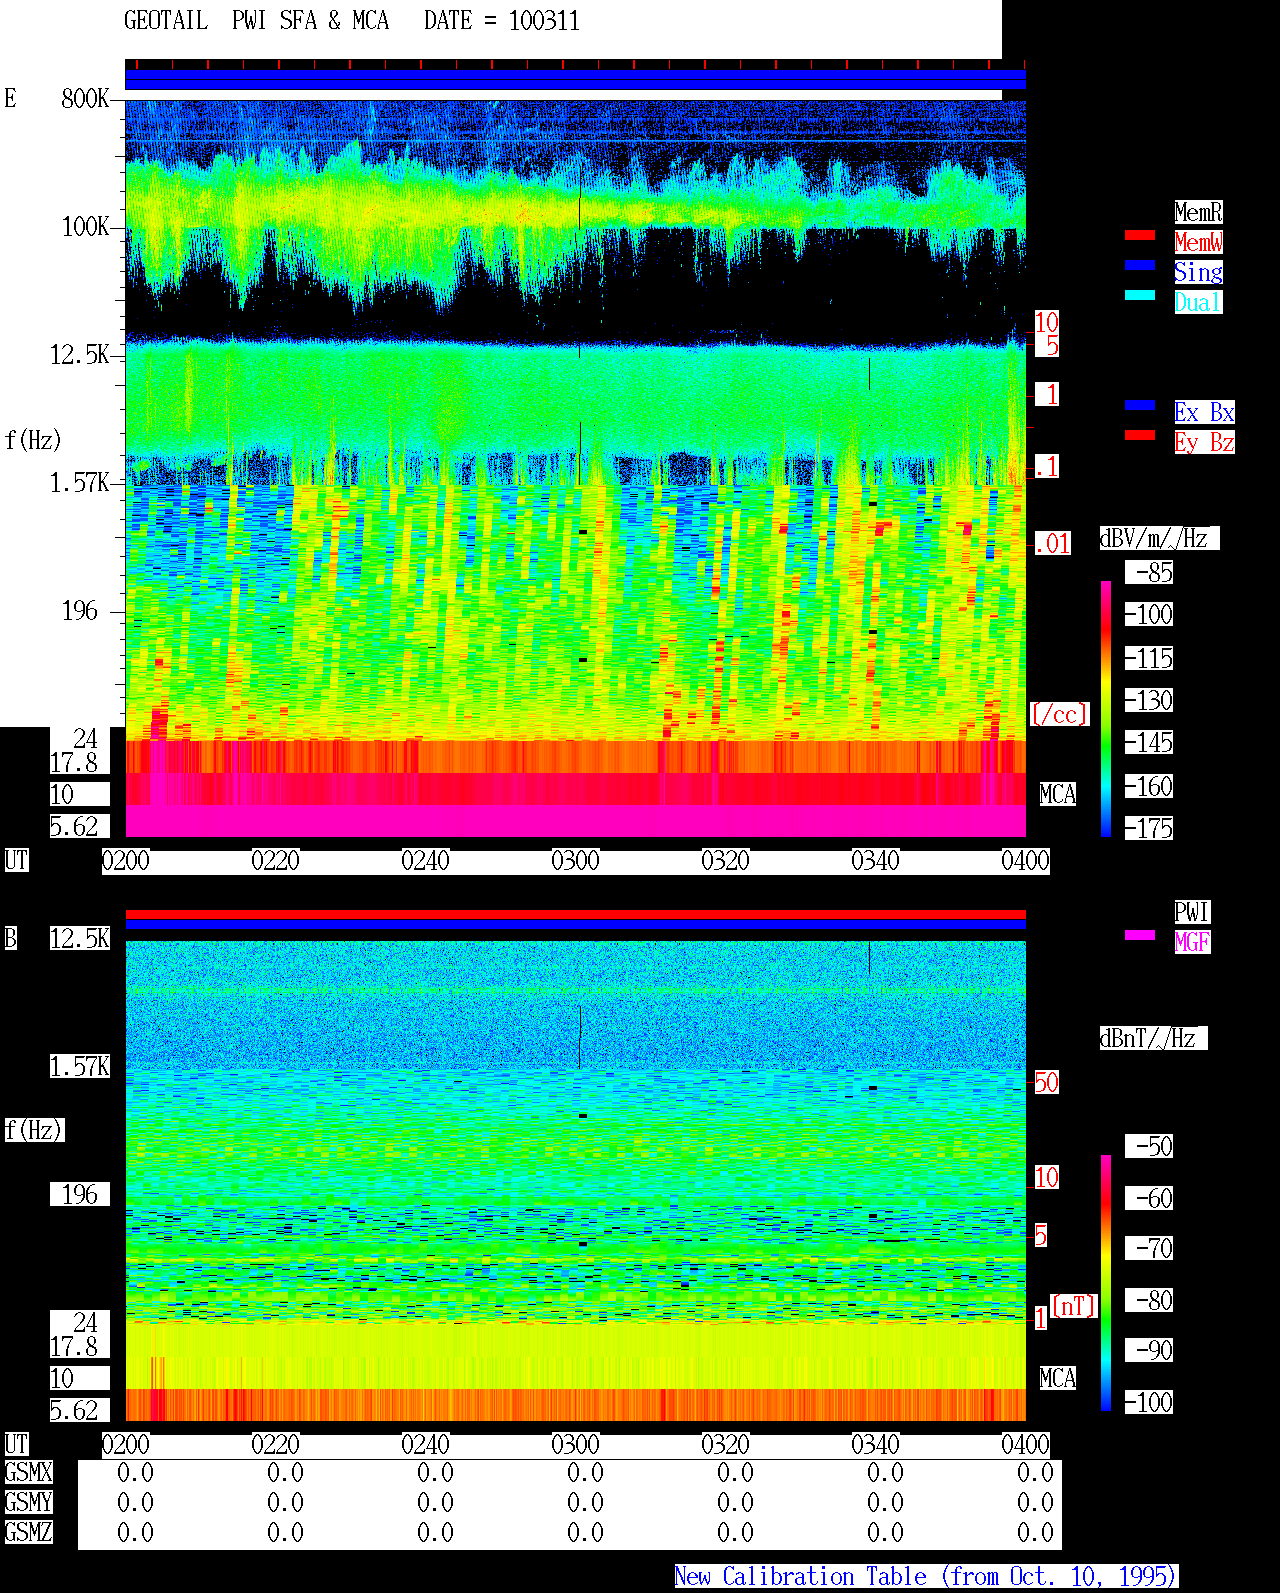
Task: Click the cyan Dual legend swatch
Action: 1140,295
